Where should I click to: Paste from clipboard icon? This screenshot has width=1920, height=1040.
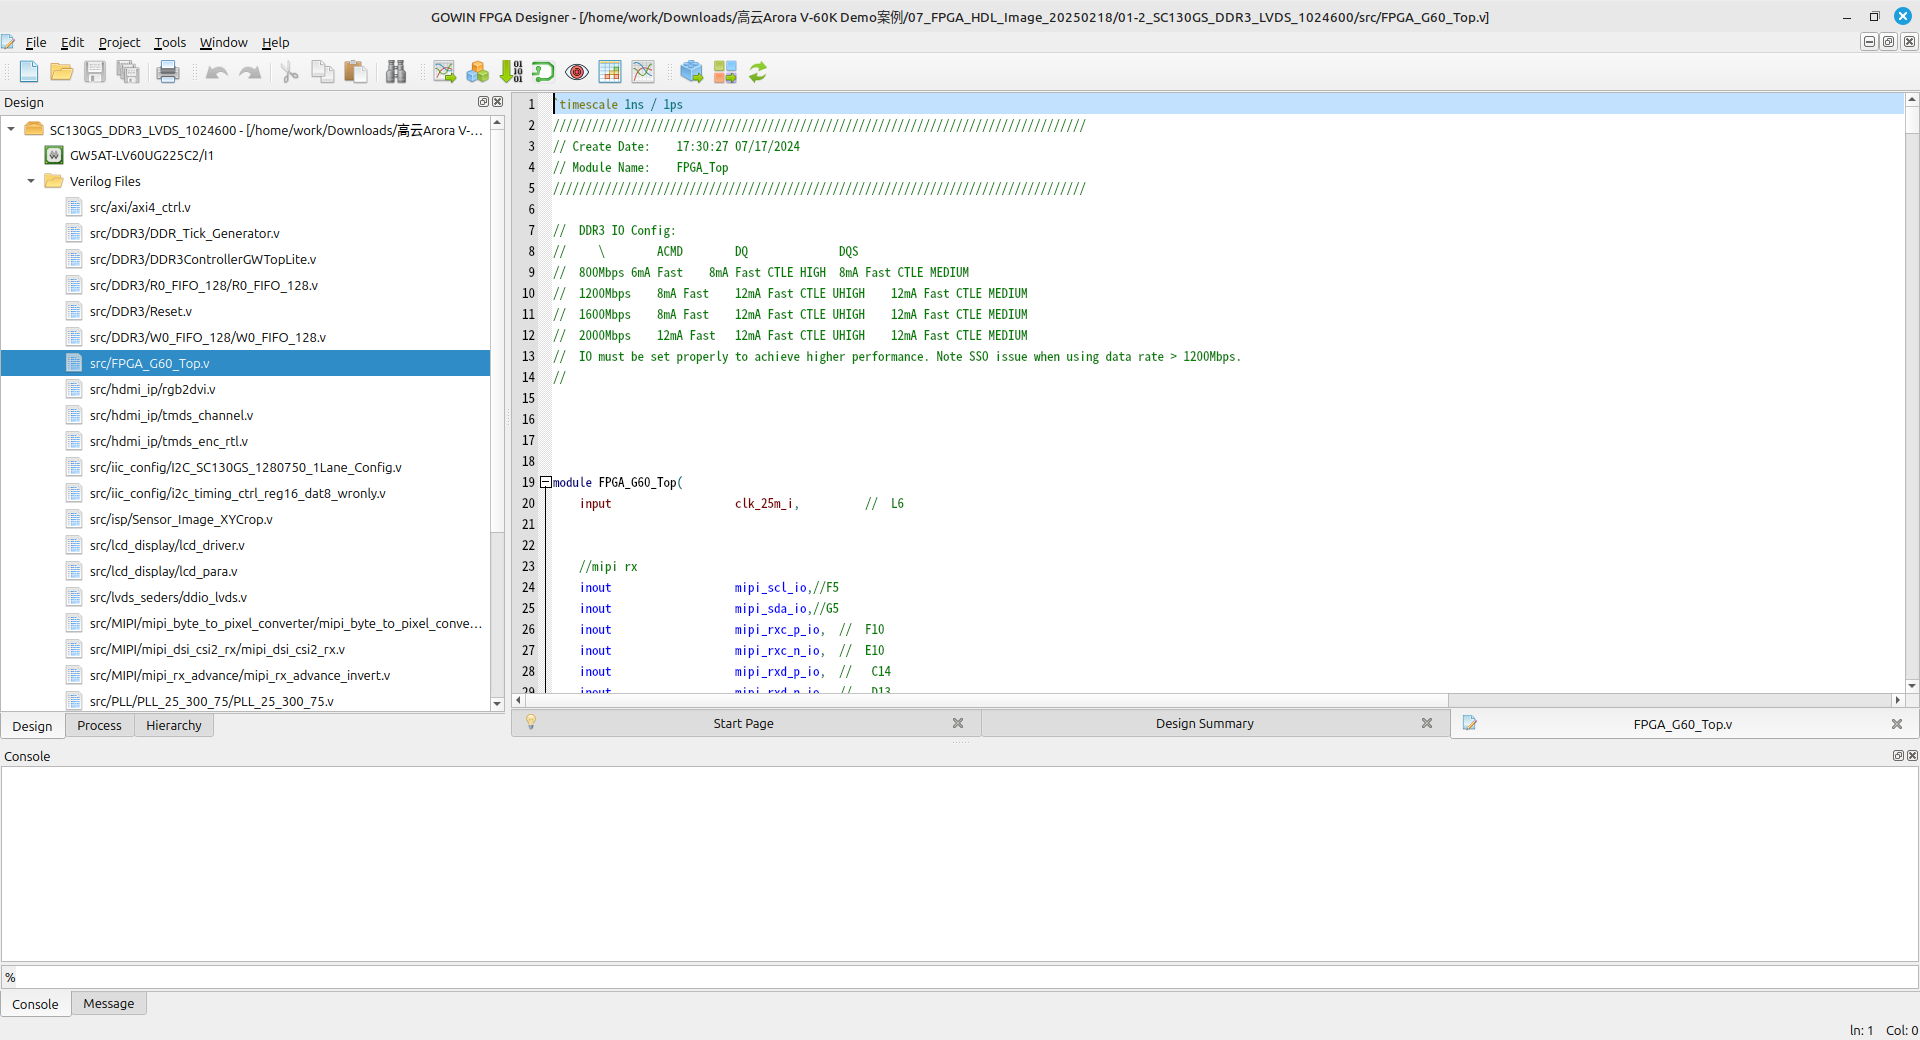point(356,72)
